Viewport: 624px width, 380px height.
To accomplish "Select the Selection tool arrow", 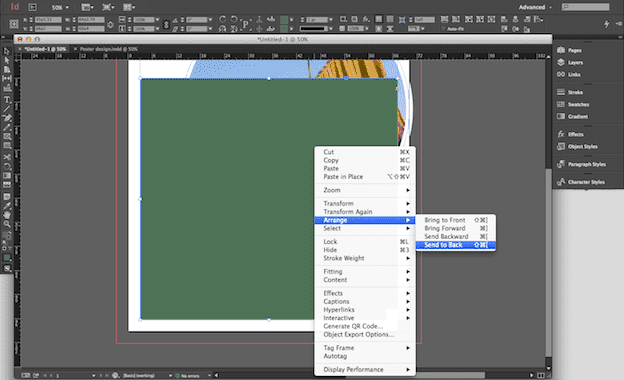I will 7,51.
